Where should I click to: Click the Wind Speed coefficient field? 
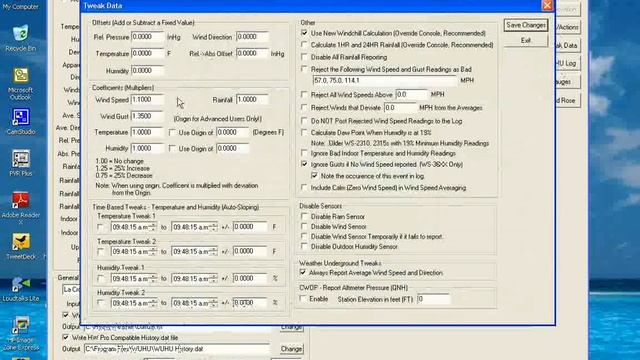coord(147,100)
